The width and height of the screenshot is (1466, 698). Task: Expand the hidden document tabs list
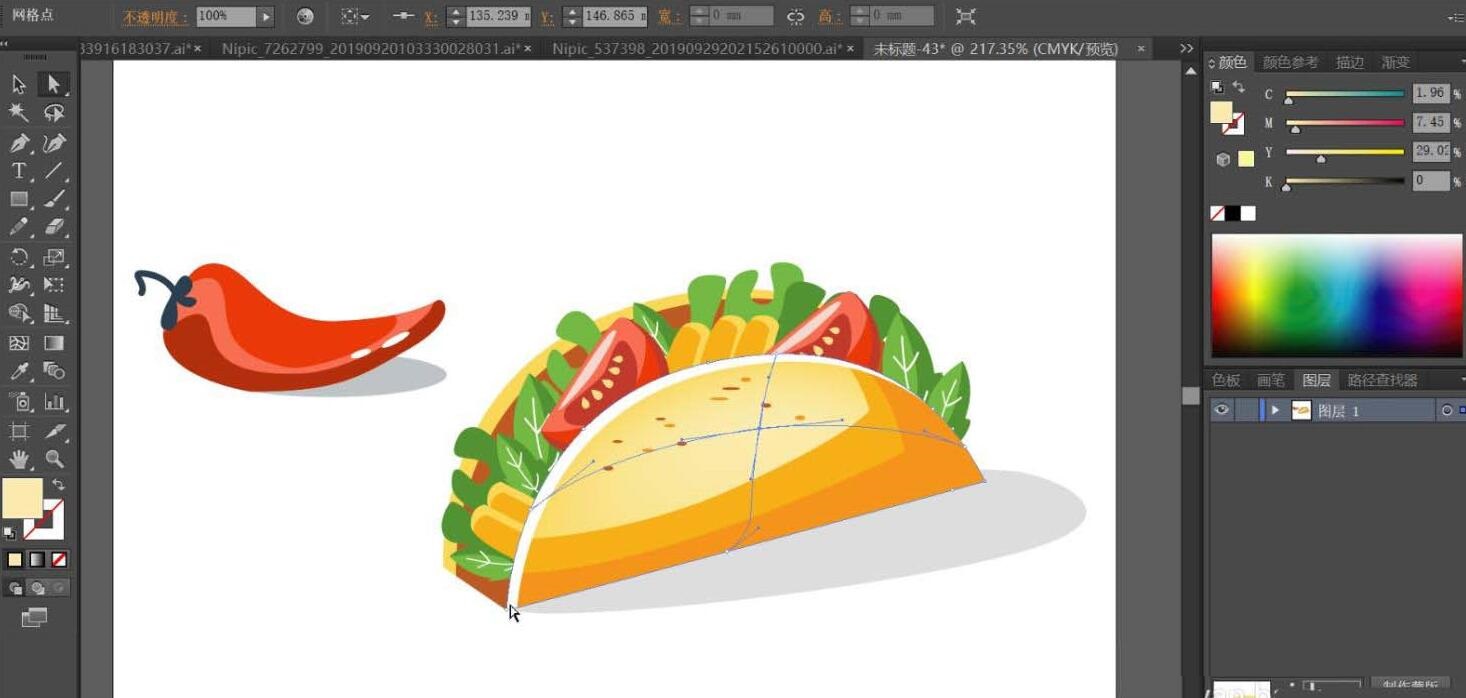[x=1186, y=48]
